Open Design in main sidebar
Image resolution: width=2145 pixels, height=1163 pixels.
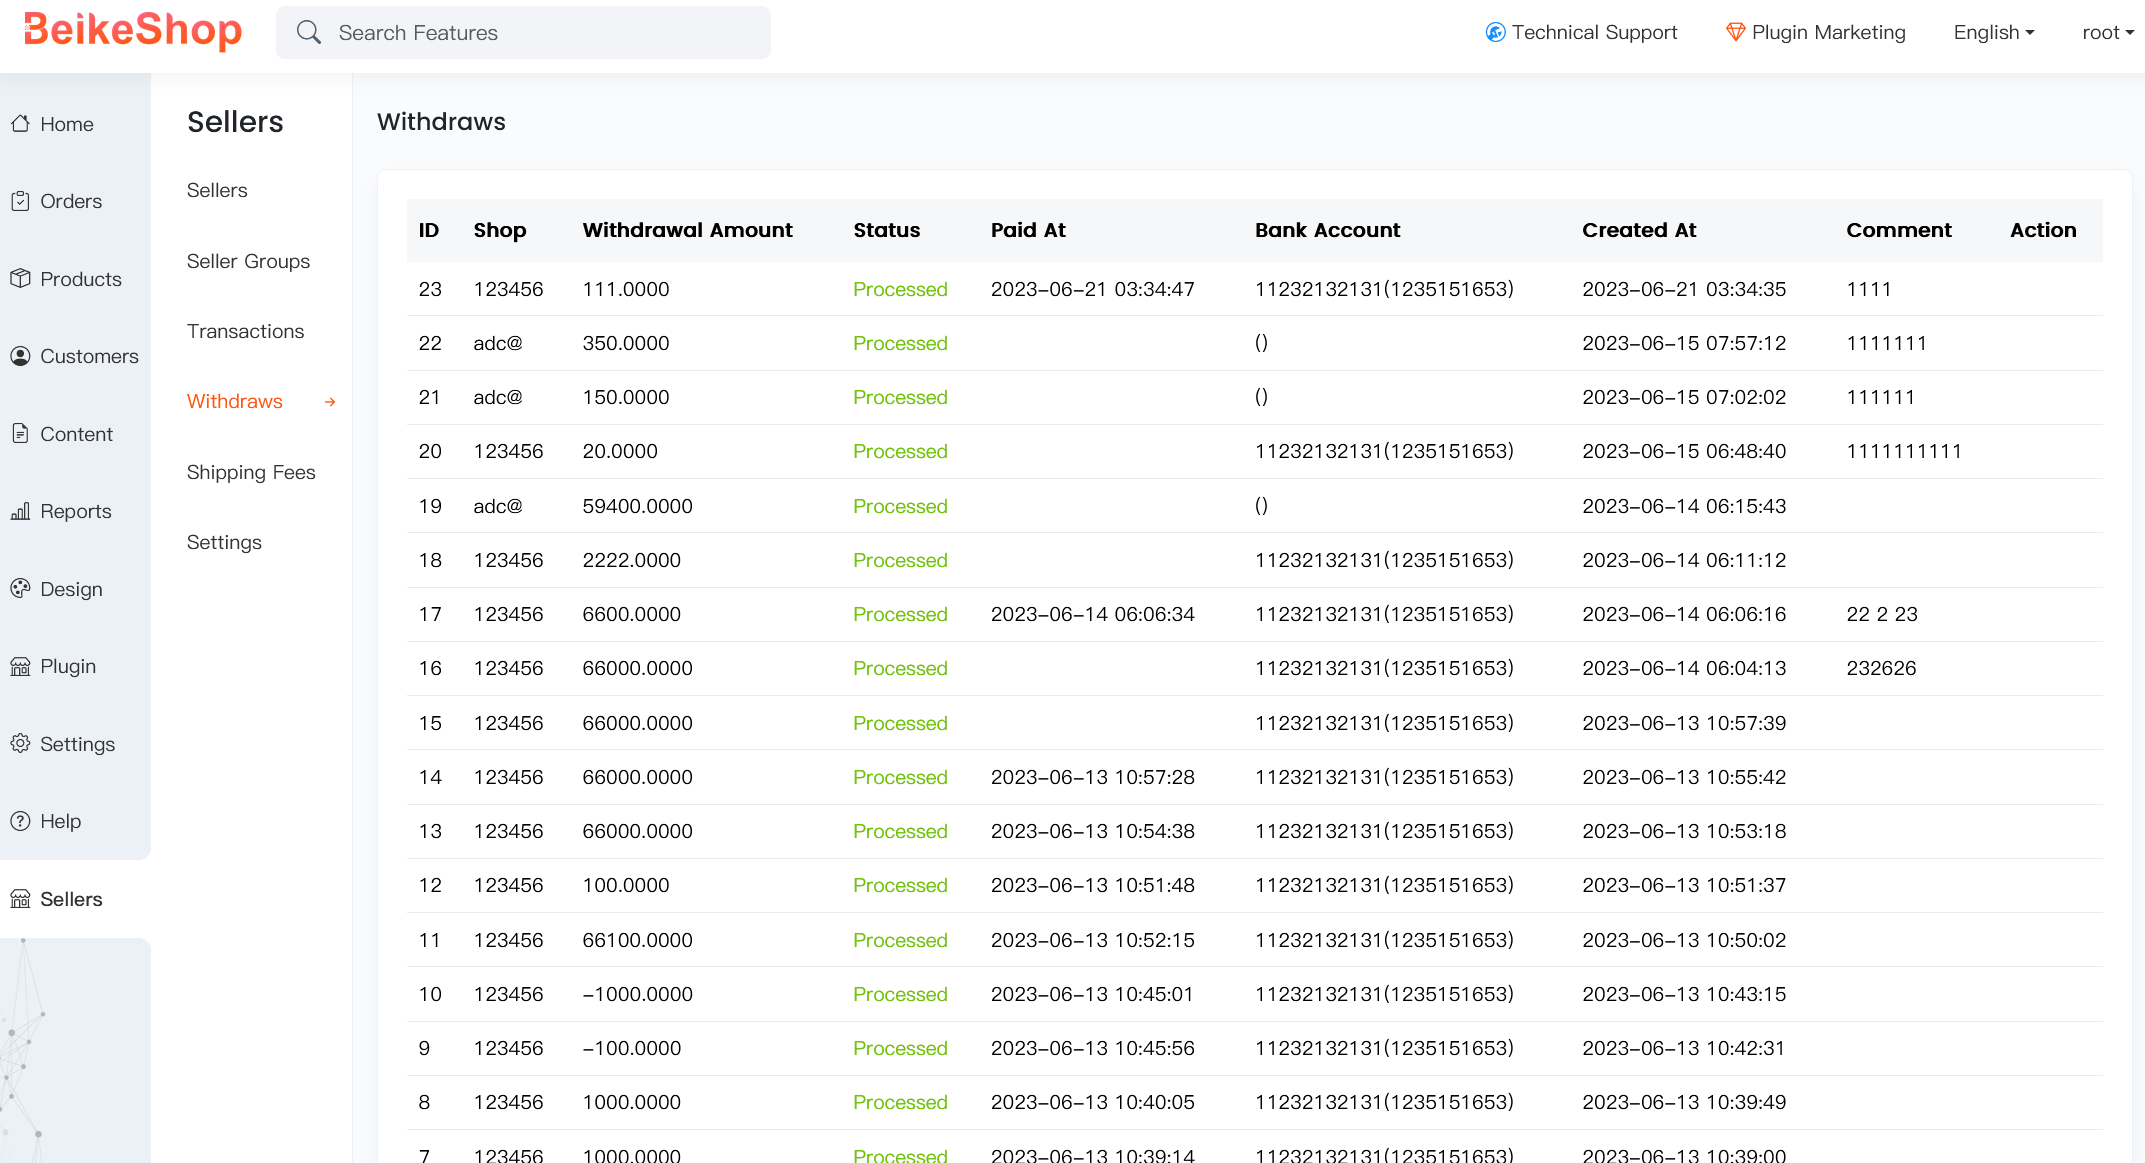pos(71,589)
